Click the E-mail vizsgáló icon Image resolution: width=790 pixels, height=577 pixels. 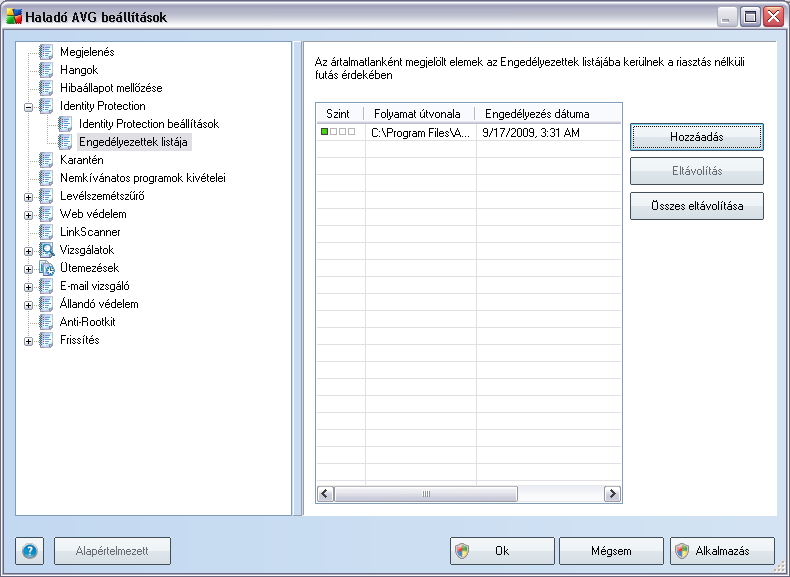[x=46, y=286]
